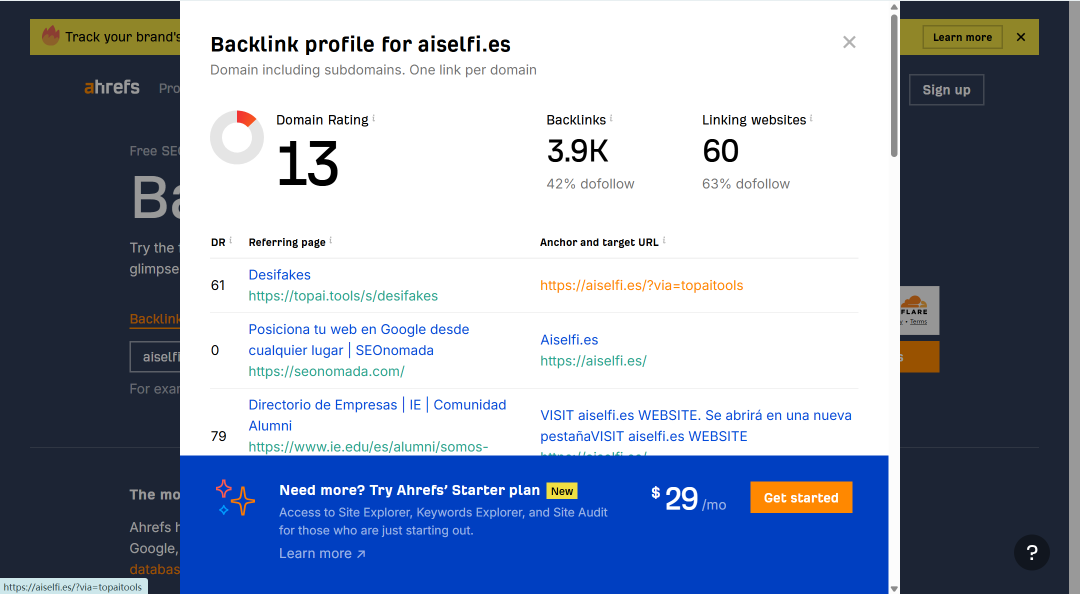Click the Get started button
Image resolution: width=1080 pixels, height=594 pixels.
(x=801, y=498)
